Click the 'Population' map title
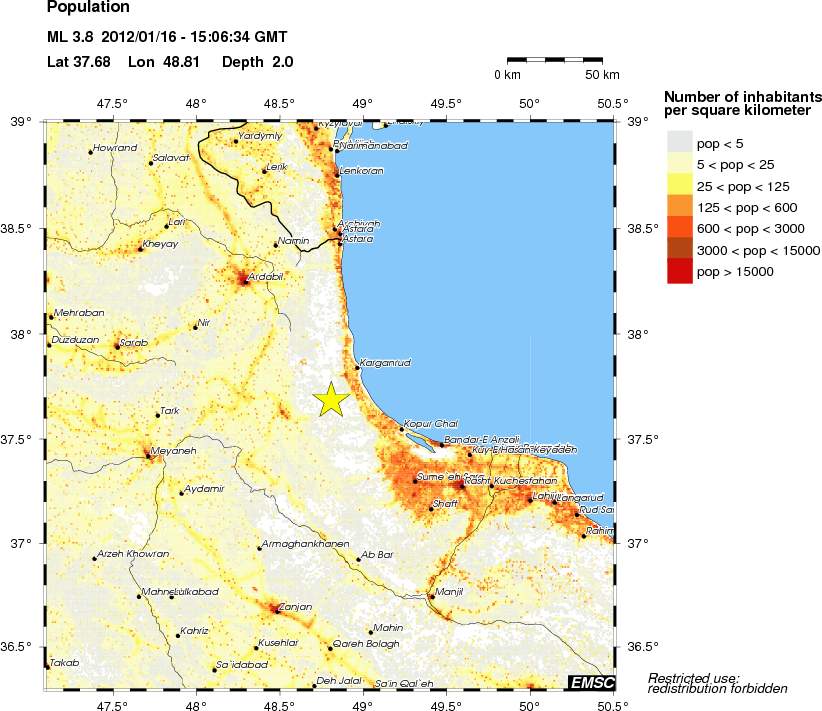The height and width of the screenshot is (711, 822). 88,7
